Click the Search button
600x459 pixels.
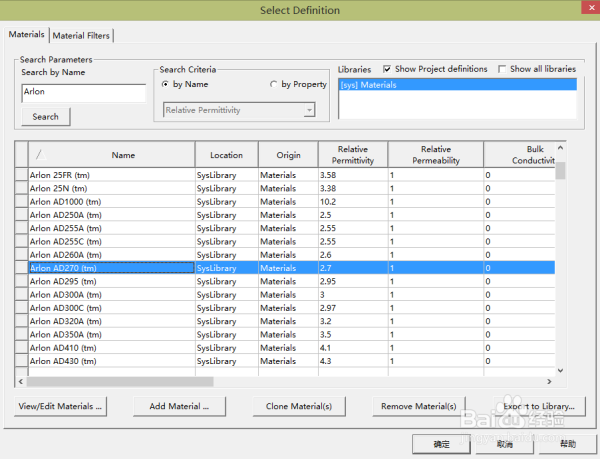click(x=46, y=117)
